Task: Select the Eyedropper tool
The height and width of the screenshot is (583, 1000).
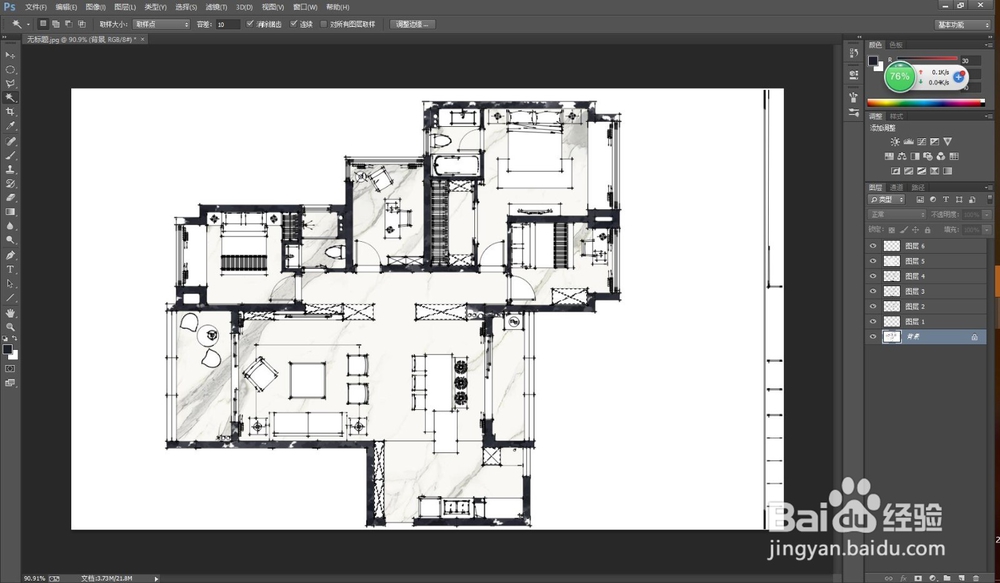Action: click(10, 126)
